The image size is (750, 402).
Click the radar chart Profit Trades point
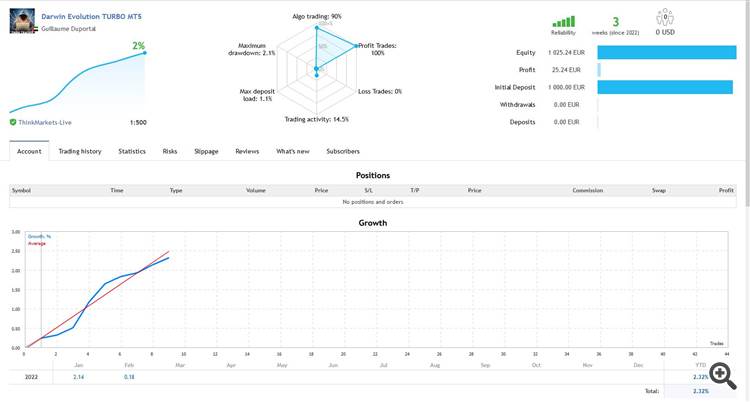(x=356, y=46)
